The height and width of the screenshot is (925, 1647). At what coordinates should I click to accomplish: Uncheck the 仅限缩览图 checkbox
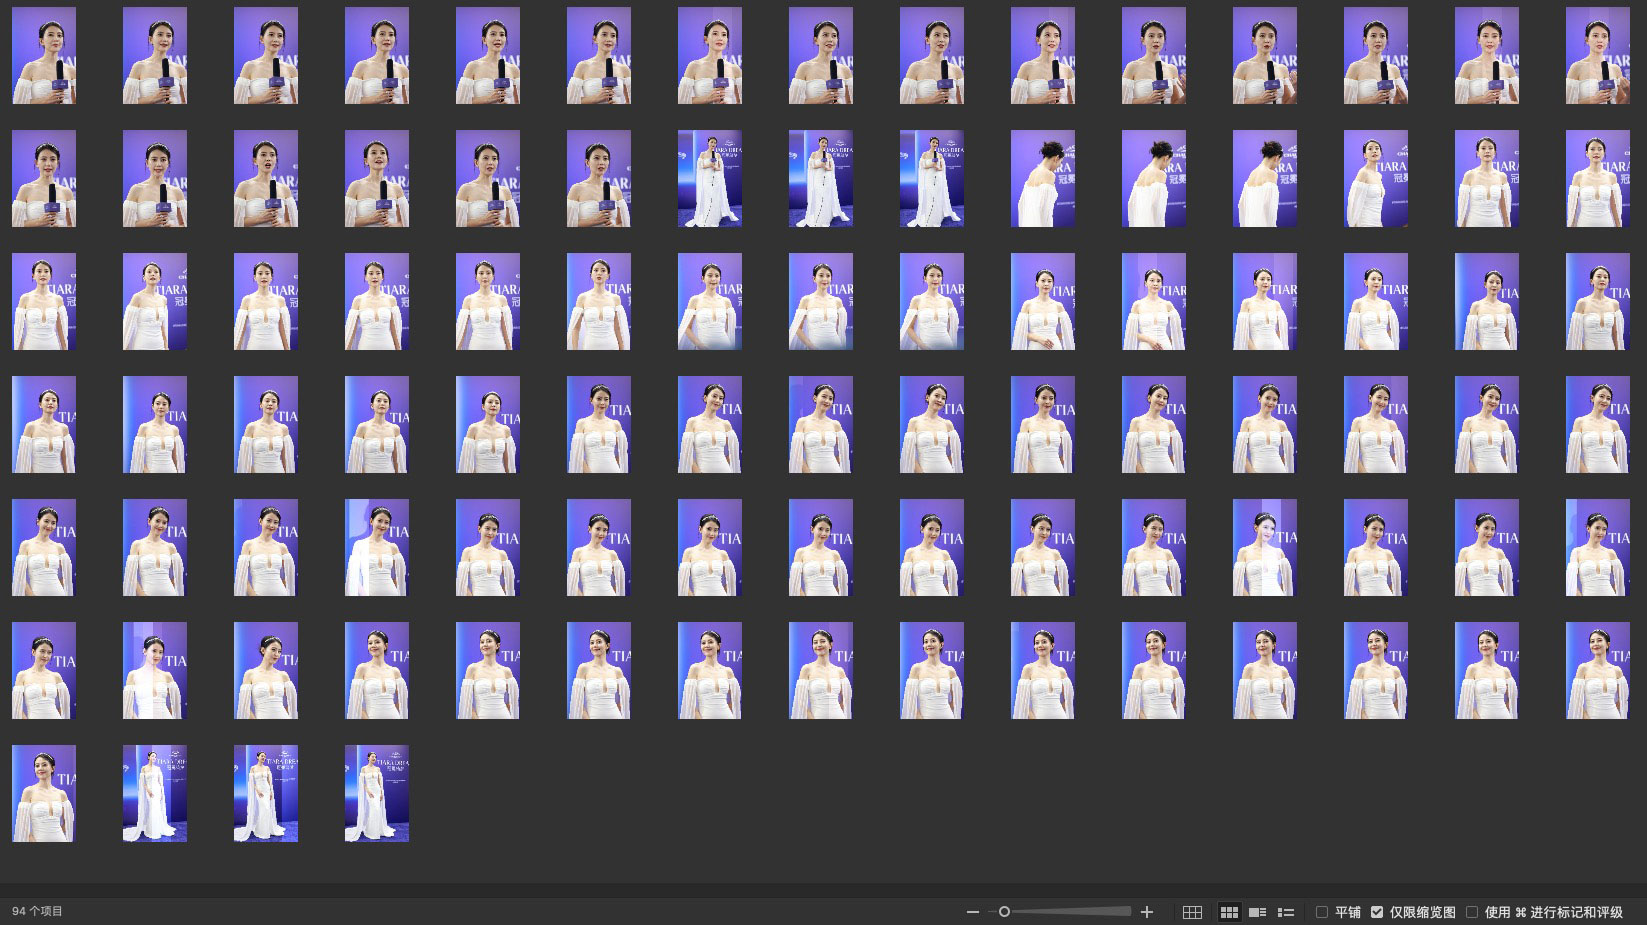tap(1377, 912)
